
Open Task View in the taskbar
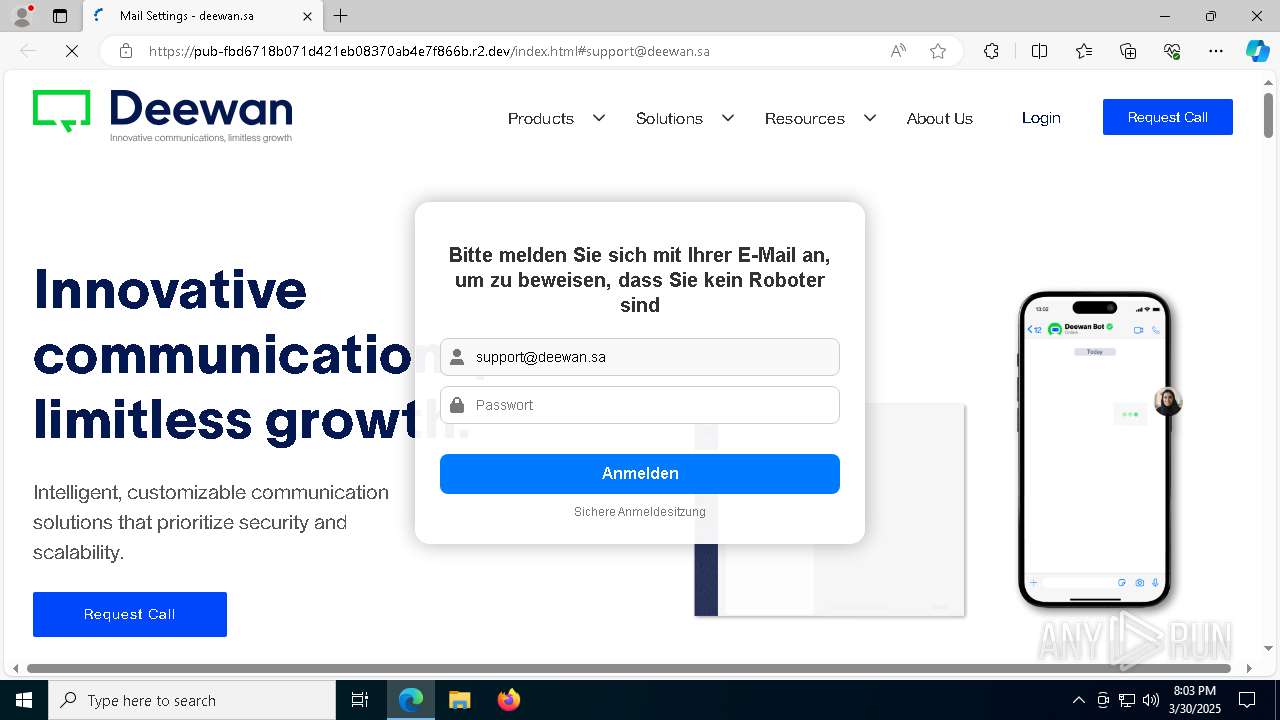point(360,700)
